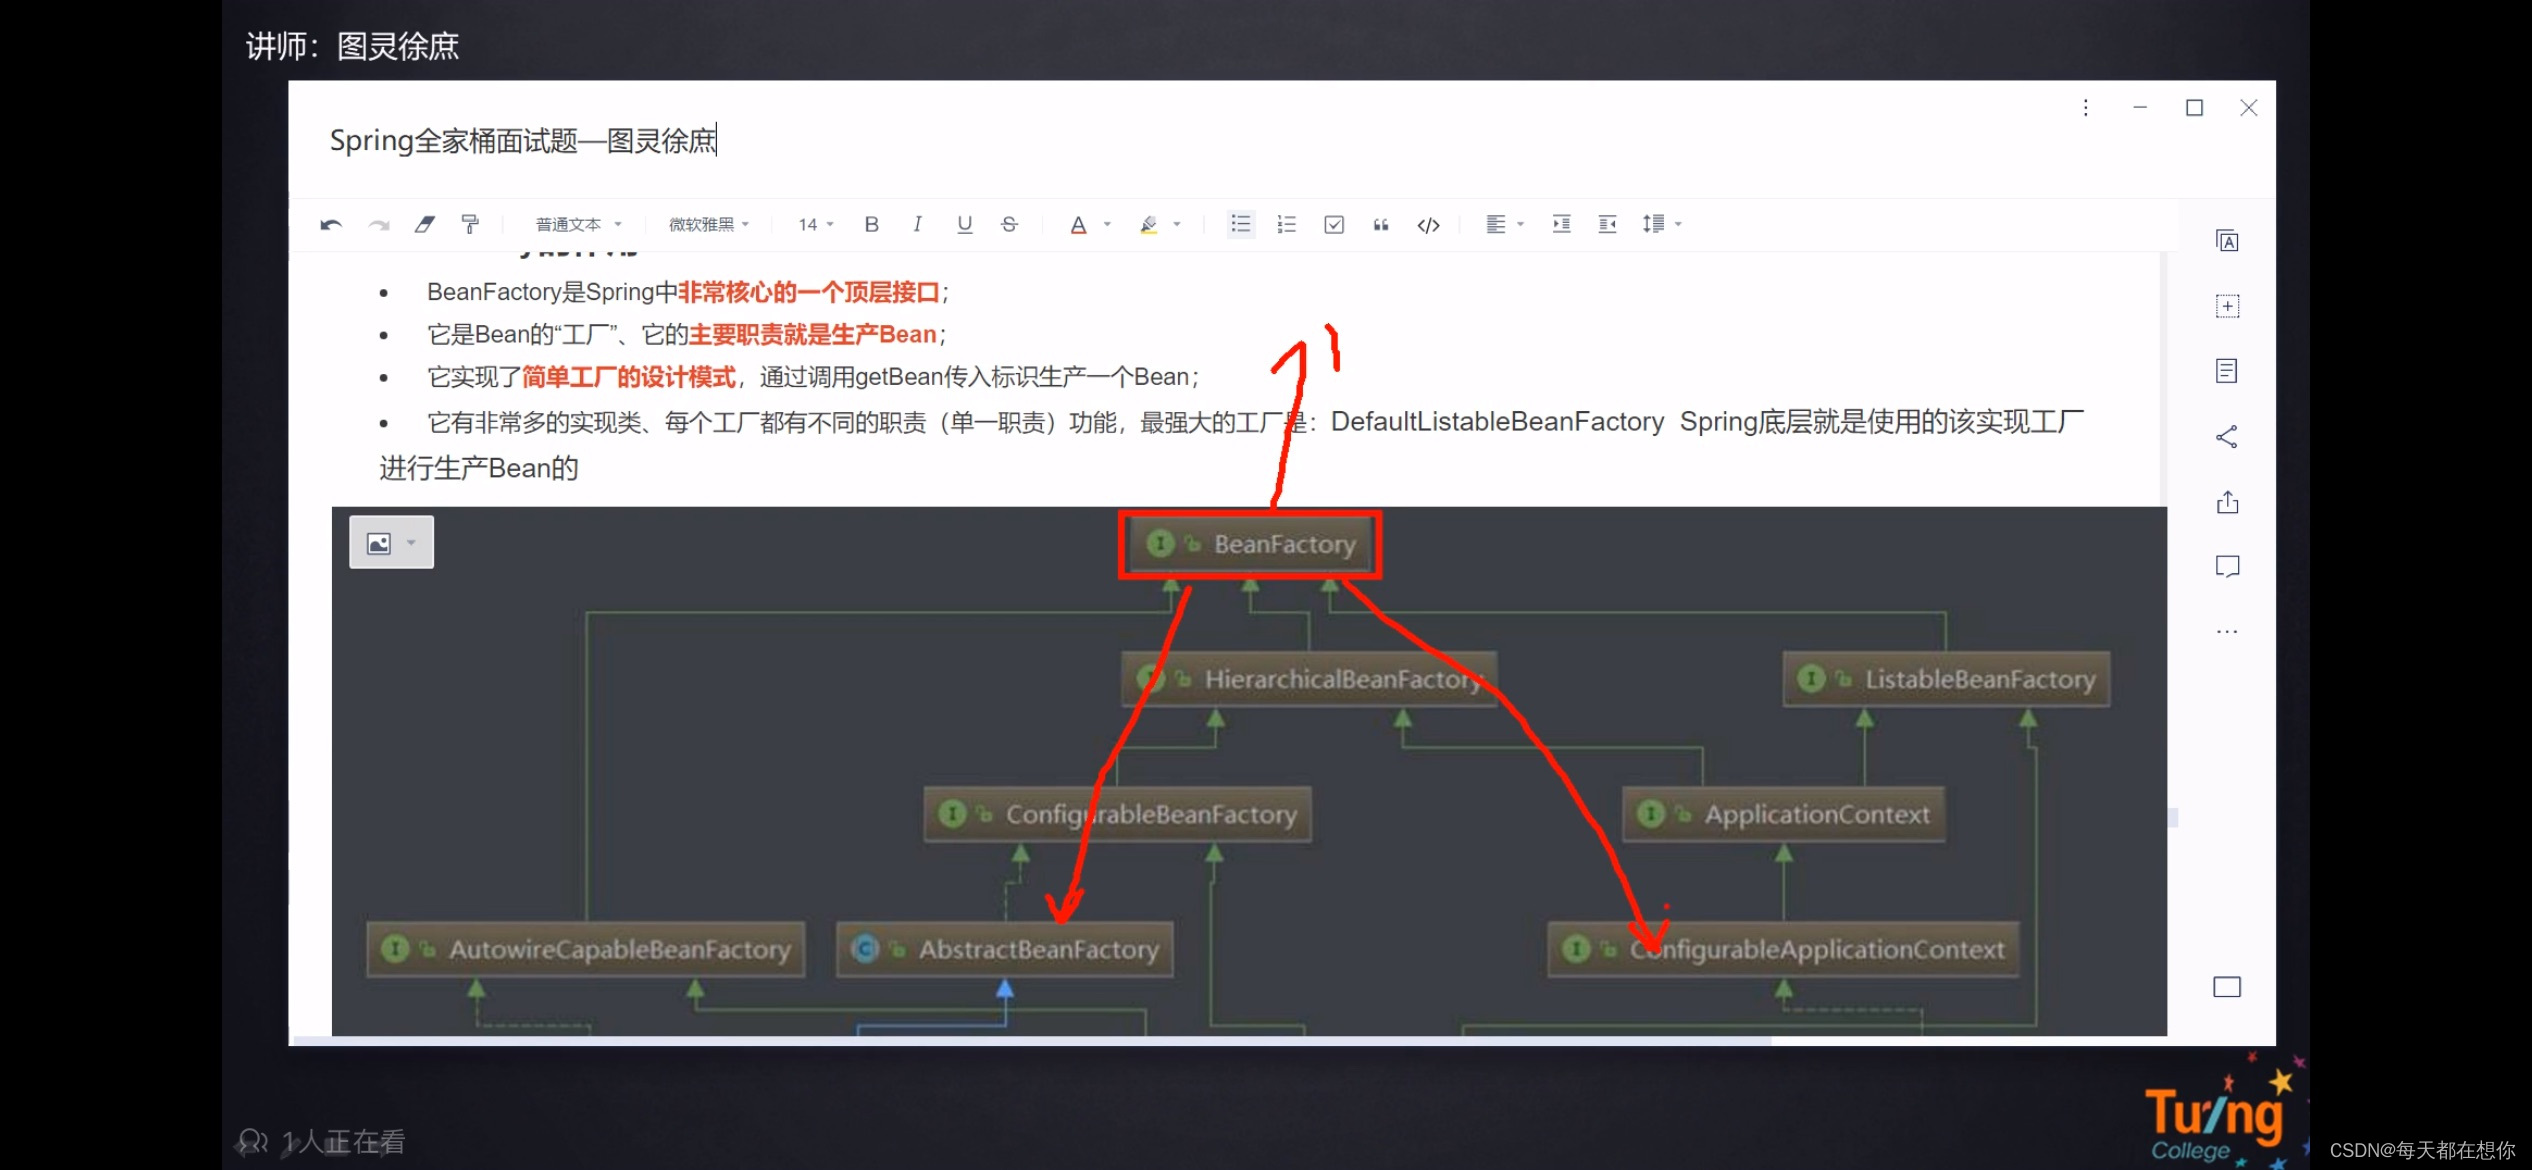This screenshot has height=1170, width=2532.
Task: Click the text 进行生产Bean的
Action: pyautogui.click(x=479, y=468)
